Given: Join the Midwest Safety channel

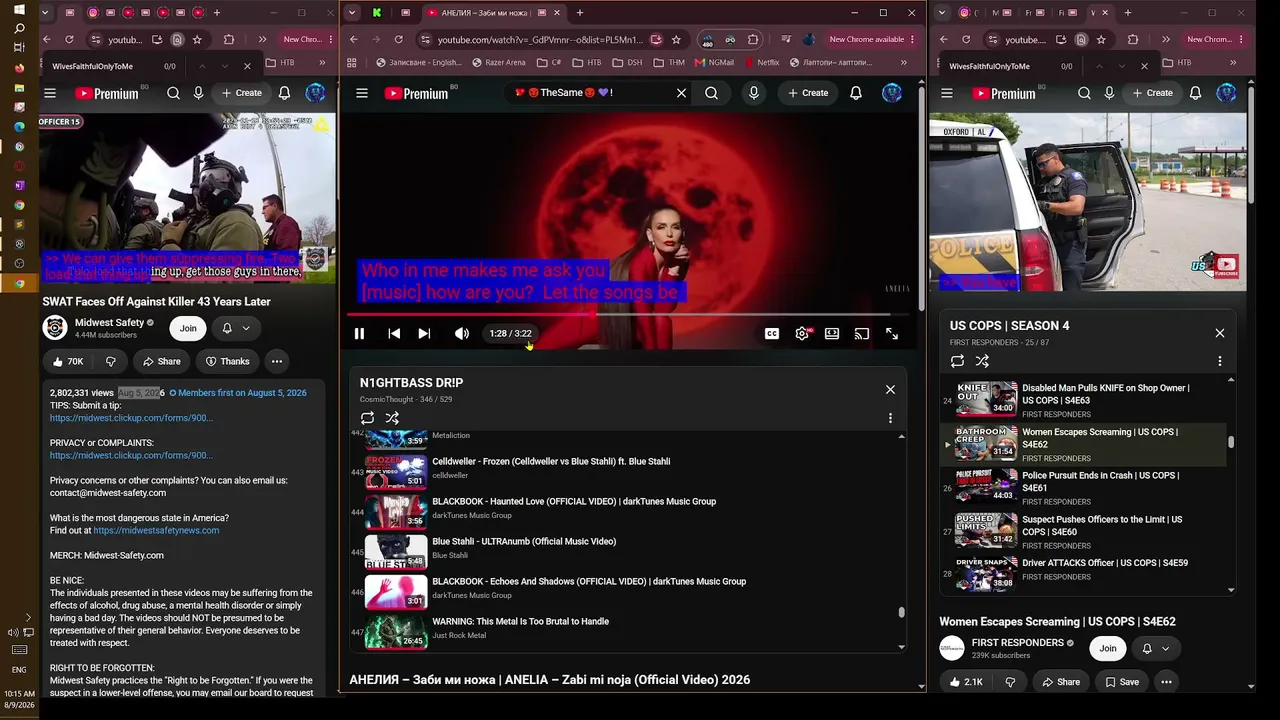Looking at the screenshot, I should pyautogui.click(x=188, y=328).
